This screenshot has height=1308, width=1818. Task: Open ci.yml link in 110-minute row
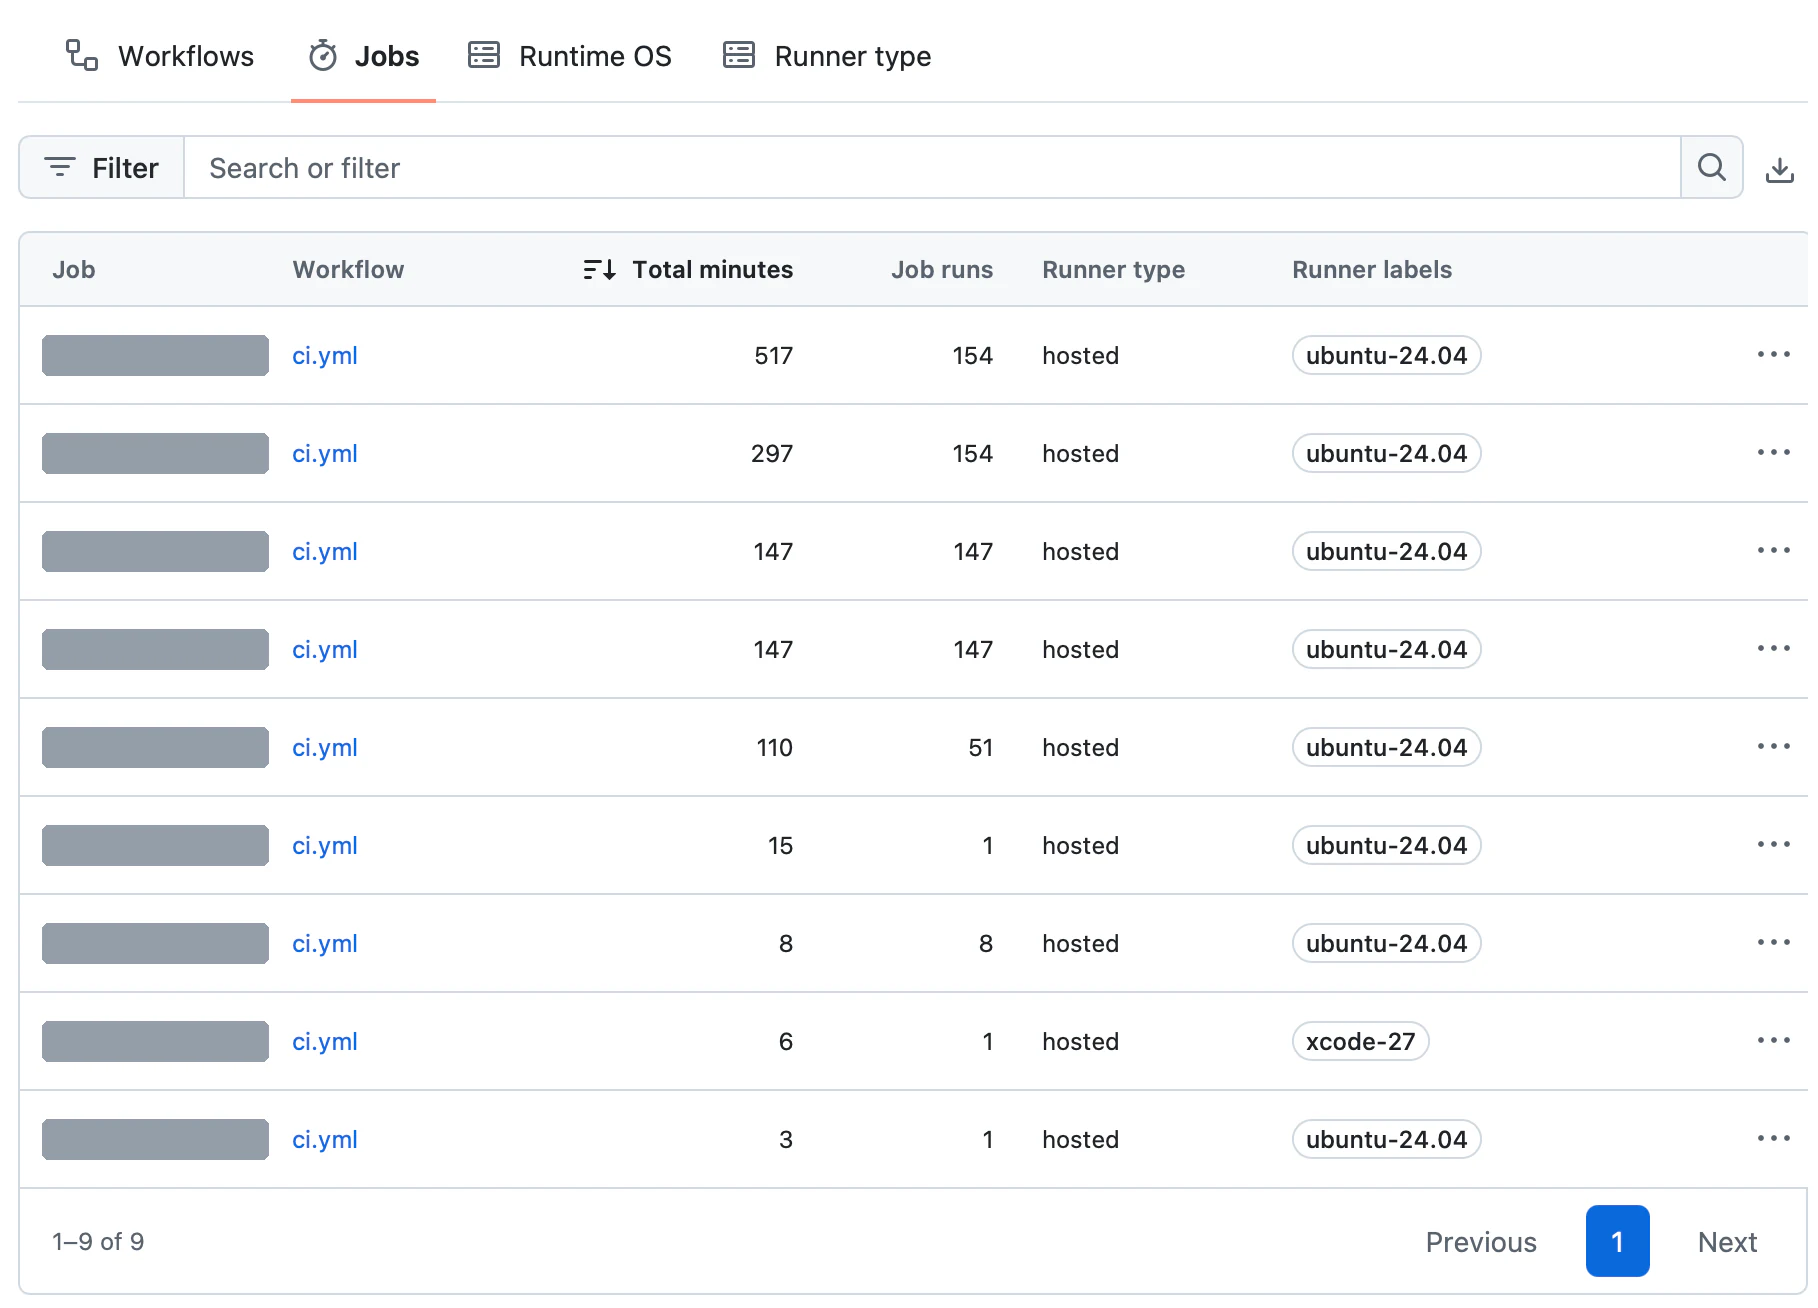pos(325,748)
